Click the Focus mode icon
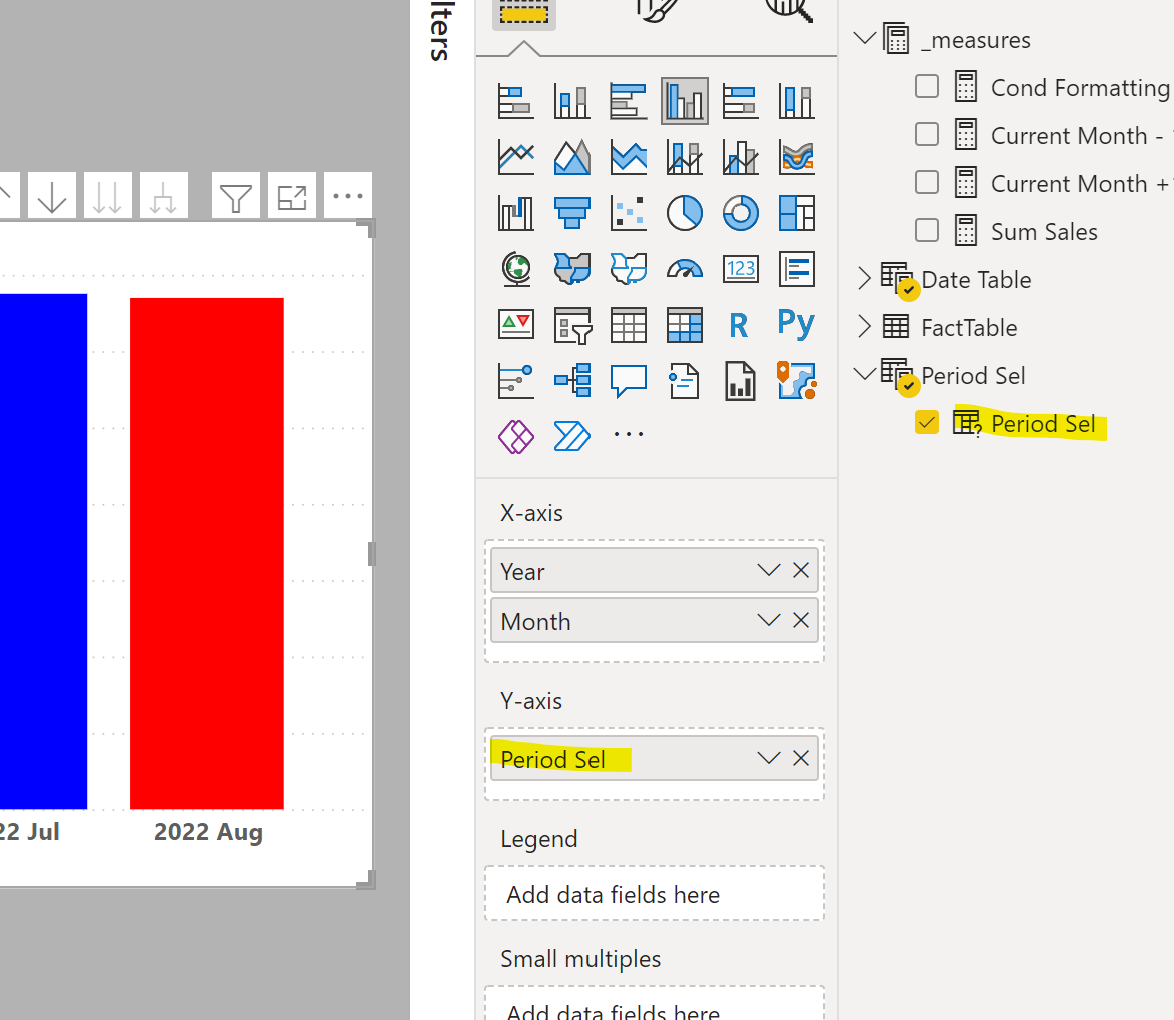 (291, 196)
